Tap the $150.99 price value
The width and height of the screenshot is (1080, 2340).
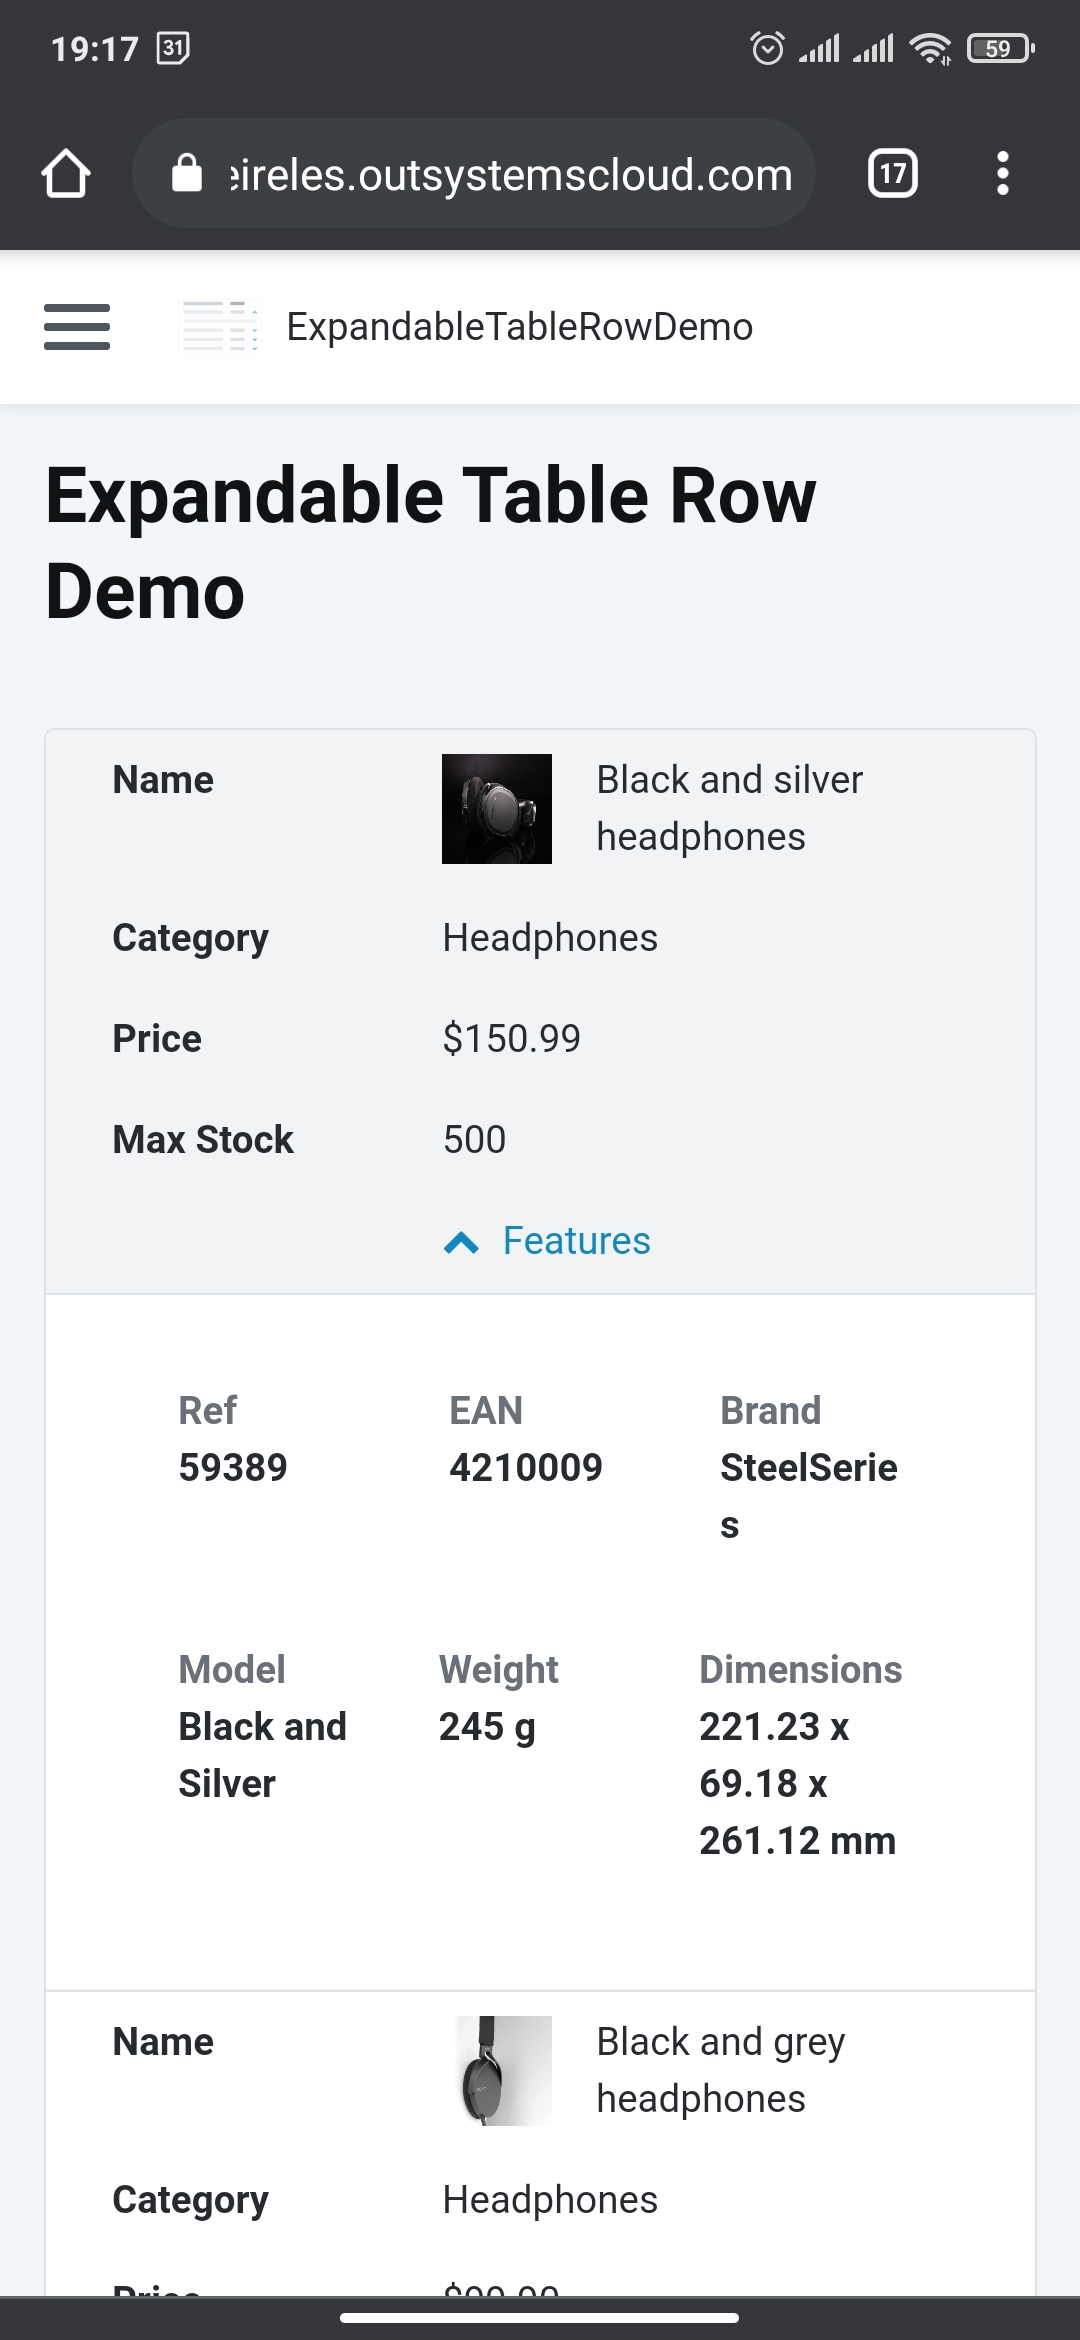pyautogui.click(x=511, y=1039)
